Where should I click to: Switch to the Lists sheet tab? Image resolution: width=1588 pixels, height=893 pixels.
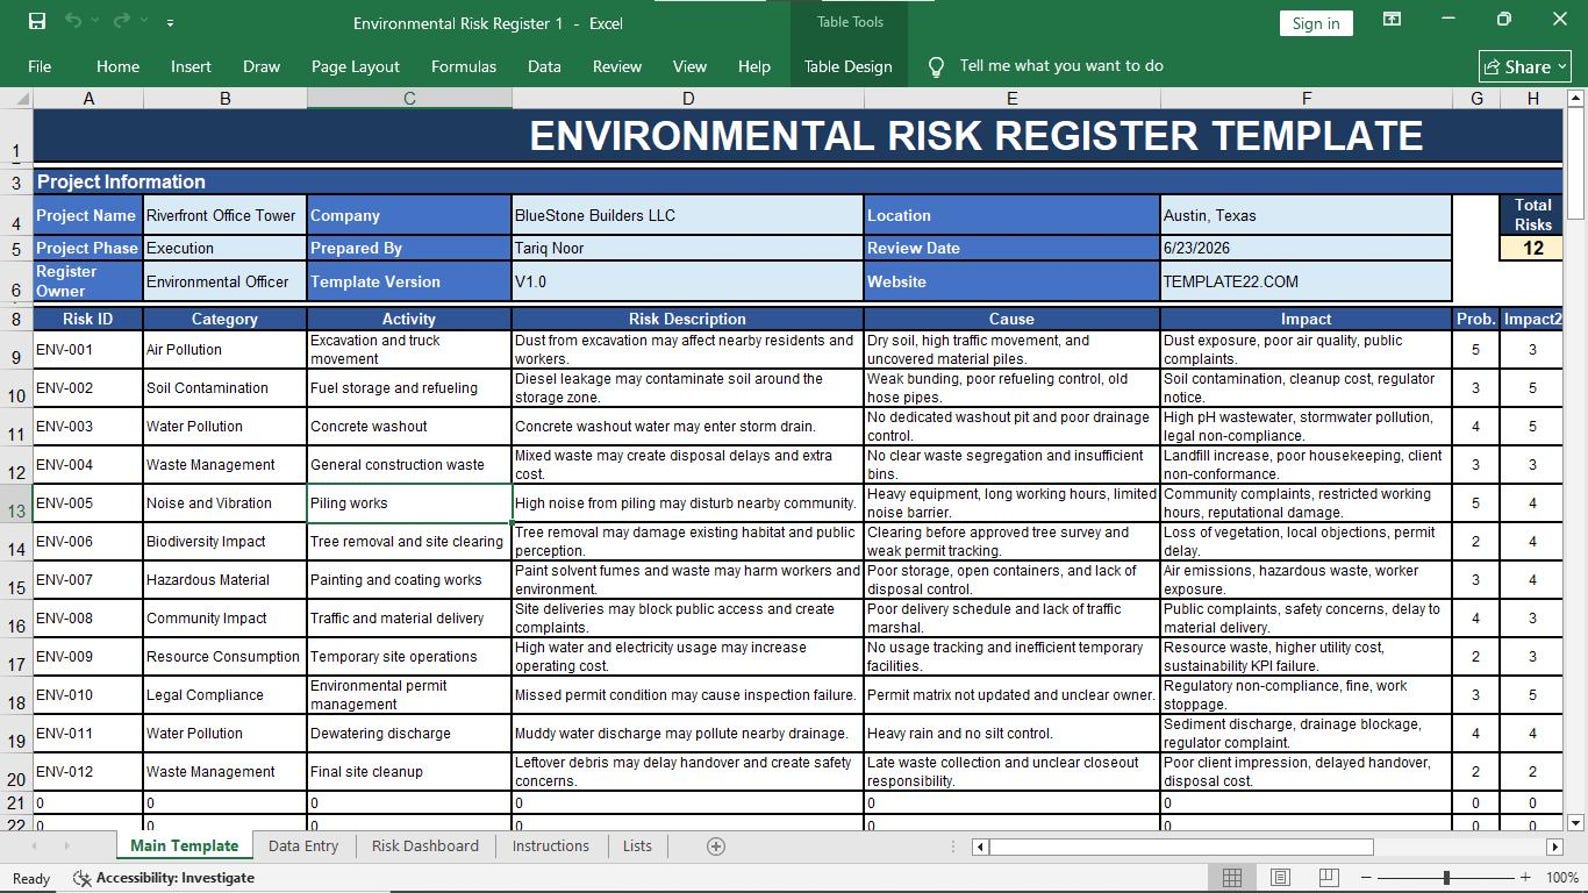click(637, 846)
